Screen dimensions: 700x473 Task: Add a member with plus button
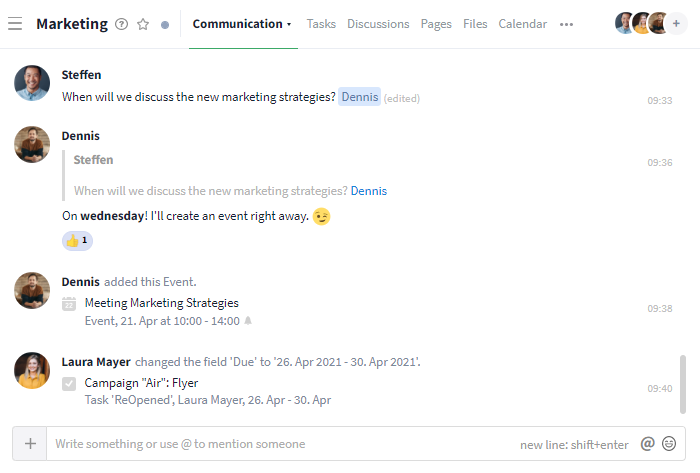pyautogui.click(x=676, y=24)
